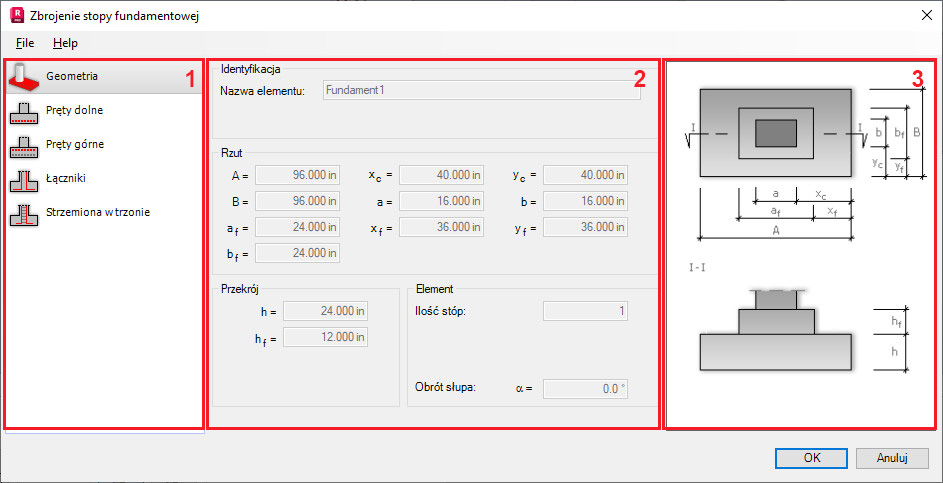
Task: Click the Pręty górne reinforcement icon
Action: point(24,146)
